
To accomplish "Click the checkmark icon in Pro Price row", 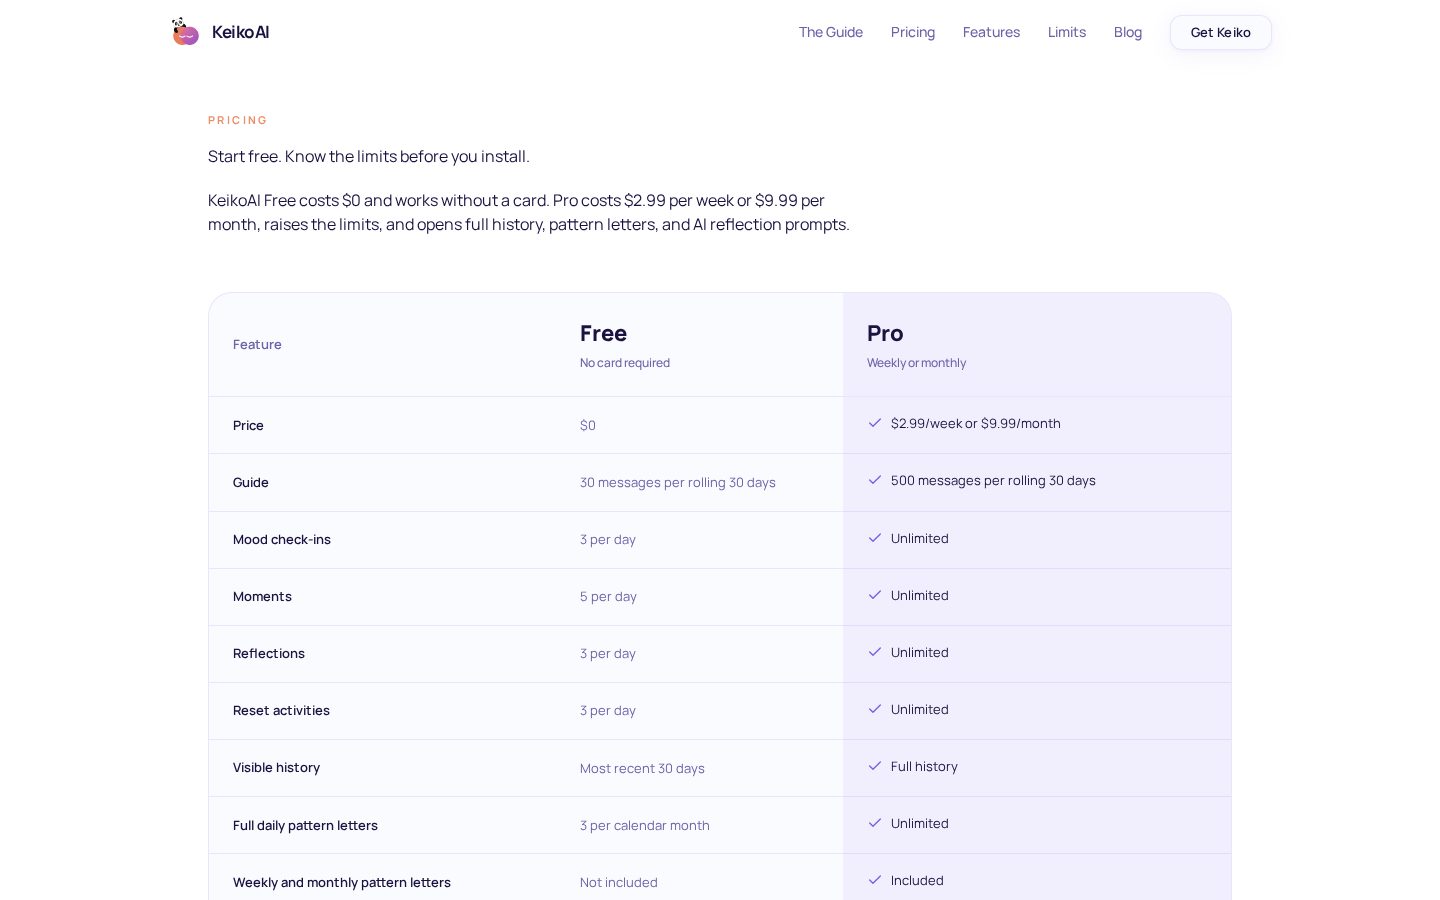I will (x=875, y=423).
